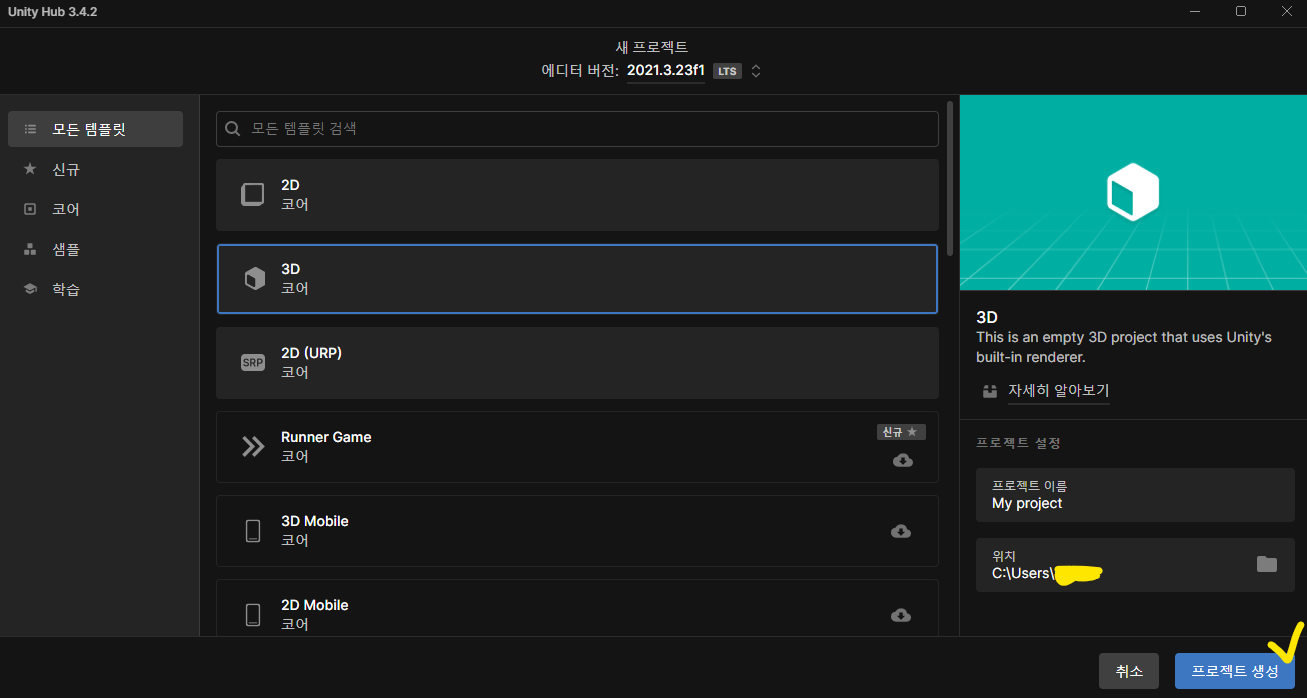Click the 2D template square icon
Viewport: 1307px width, 698px height.
(253, 194)
